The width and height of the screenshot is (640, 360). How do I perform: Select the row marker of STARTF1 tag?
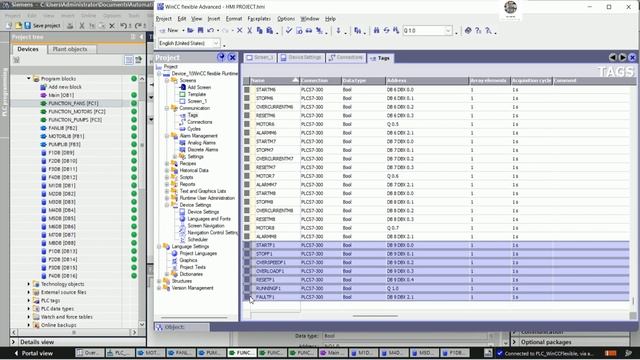tap(247, 245)
